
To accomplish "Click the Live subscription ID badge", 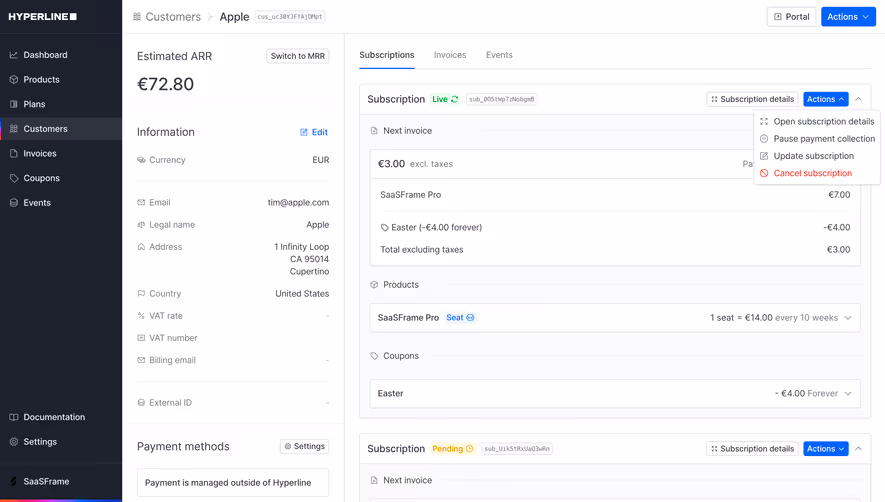I will pos(501,99).
